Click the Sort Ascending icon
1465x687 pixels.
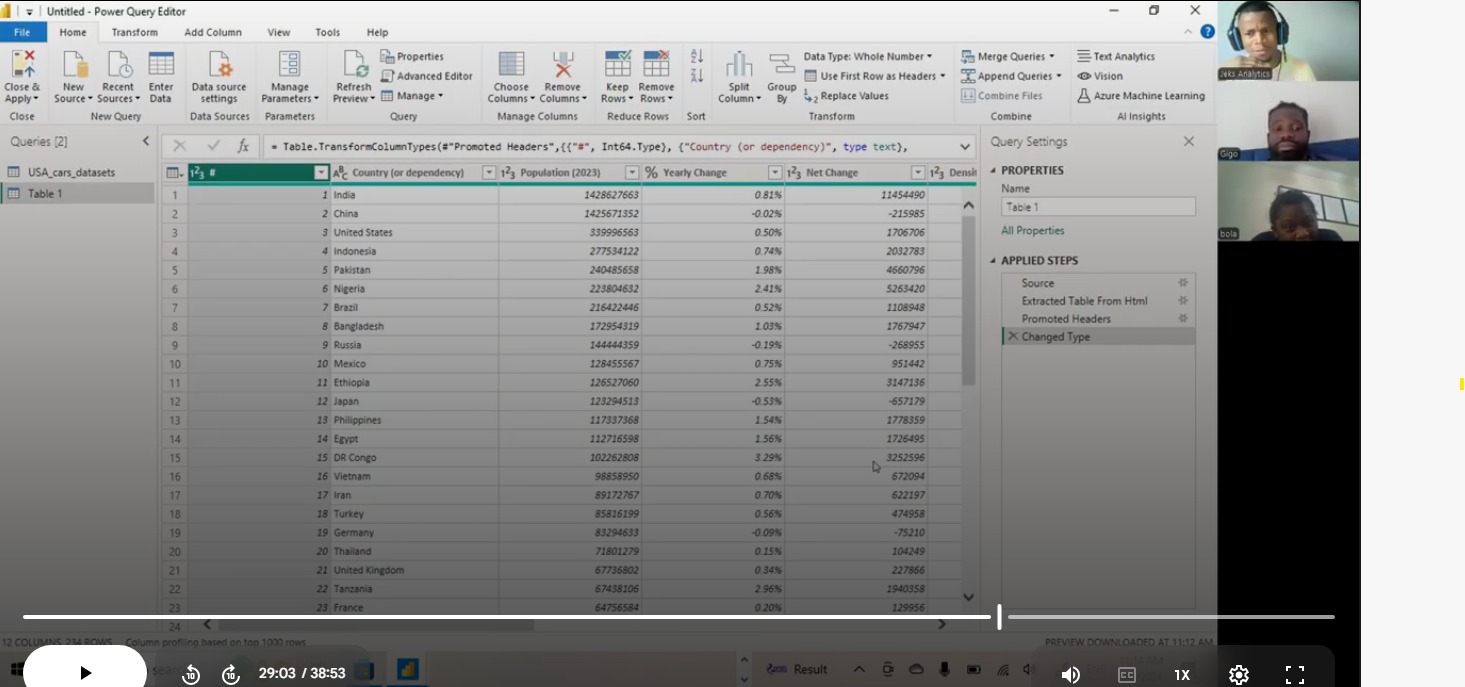coord(697,56)
